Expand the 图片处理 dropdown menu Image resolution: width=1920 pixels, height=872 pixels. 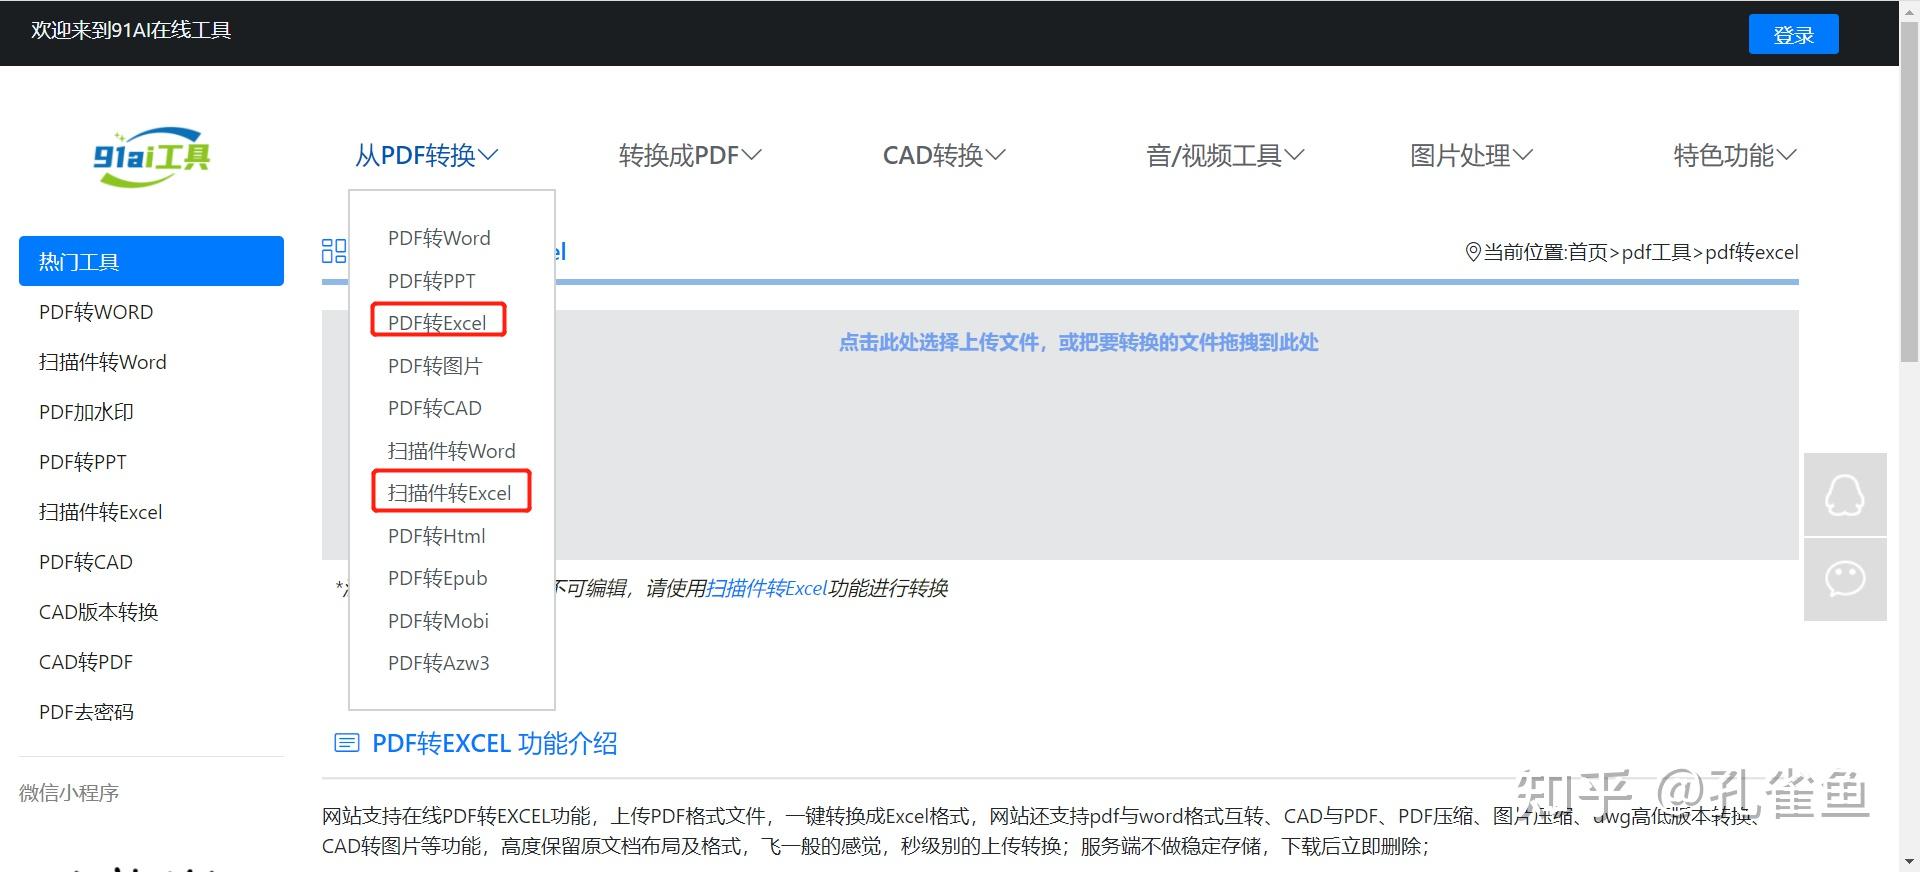(x=1471, y=155)
